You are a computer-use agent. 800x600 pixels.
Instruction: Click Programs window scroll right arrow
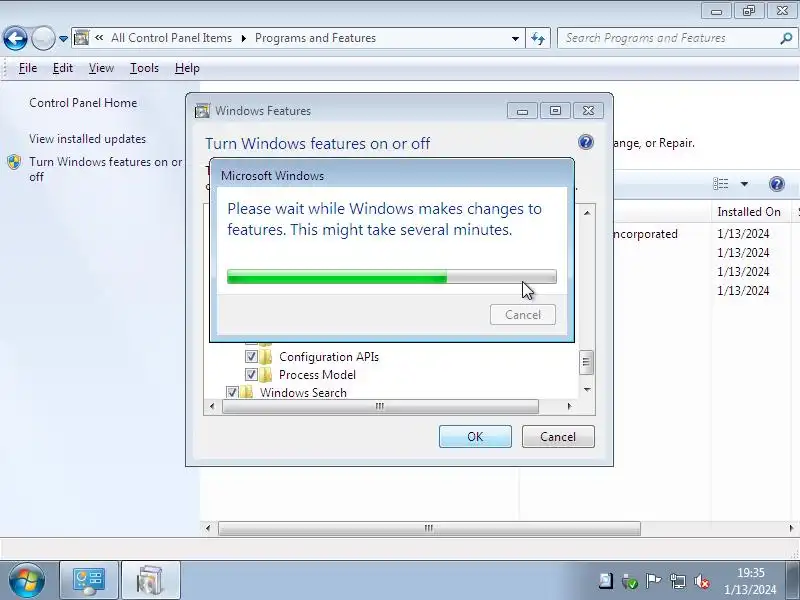point(791,528)
